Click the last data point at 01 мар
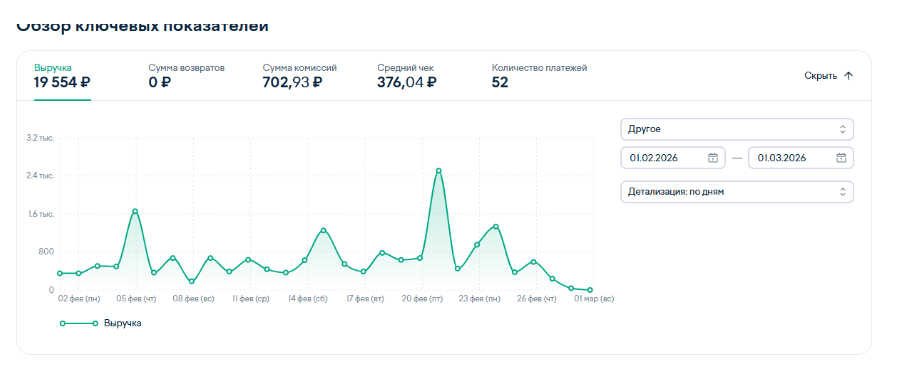906x381 pixels. 590,290
